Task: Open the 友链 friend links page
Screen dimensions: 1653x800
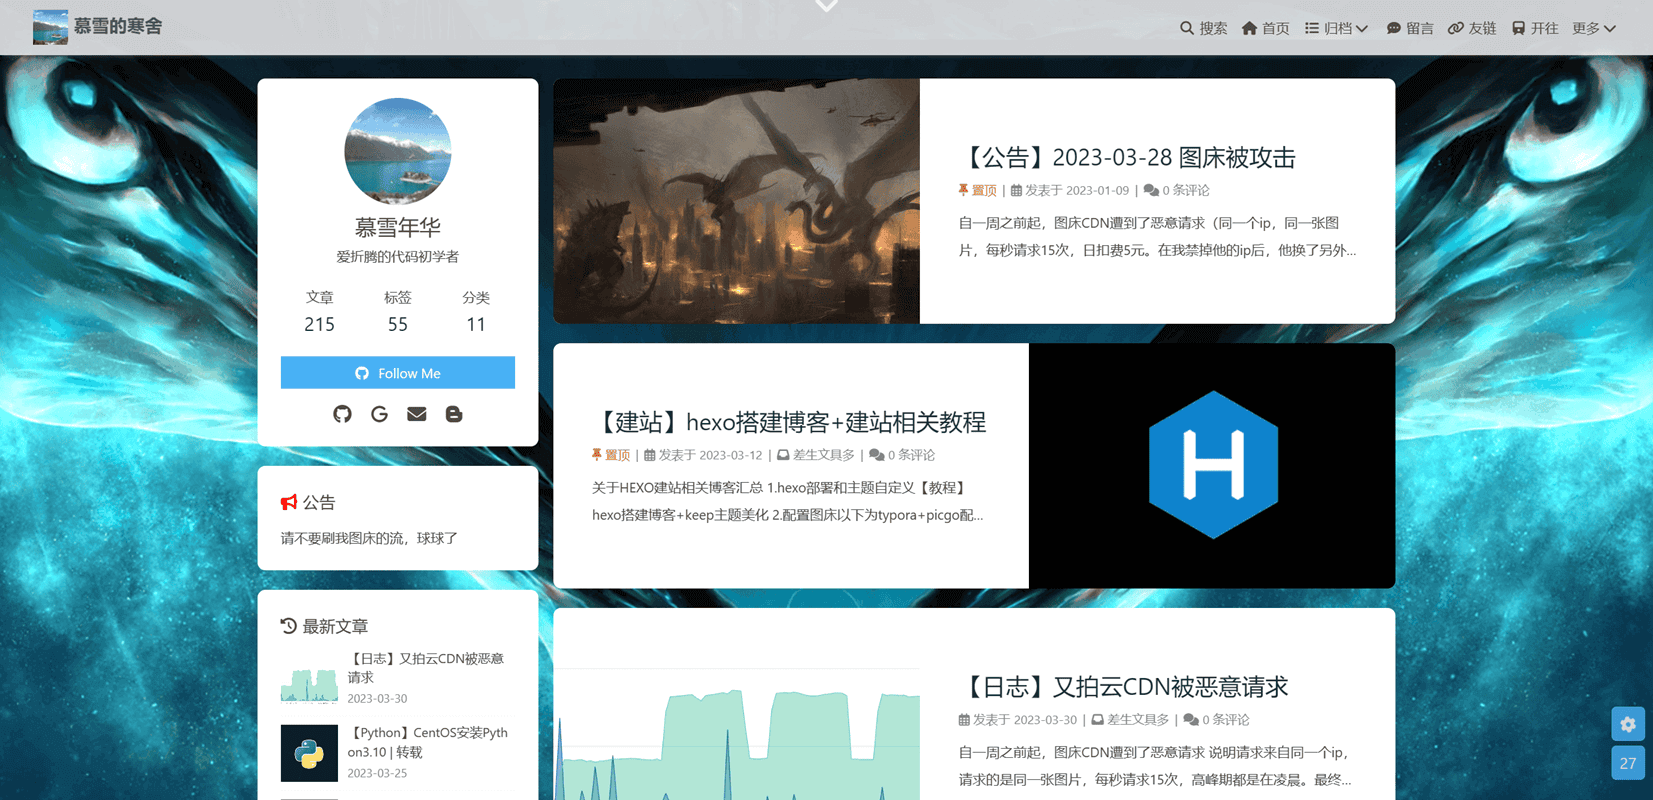Action: pos(1472,28)
